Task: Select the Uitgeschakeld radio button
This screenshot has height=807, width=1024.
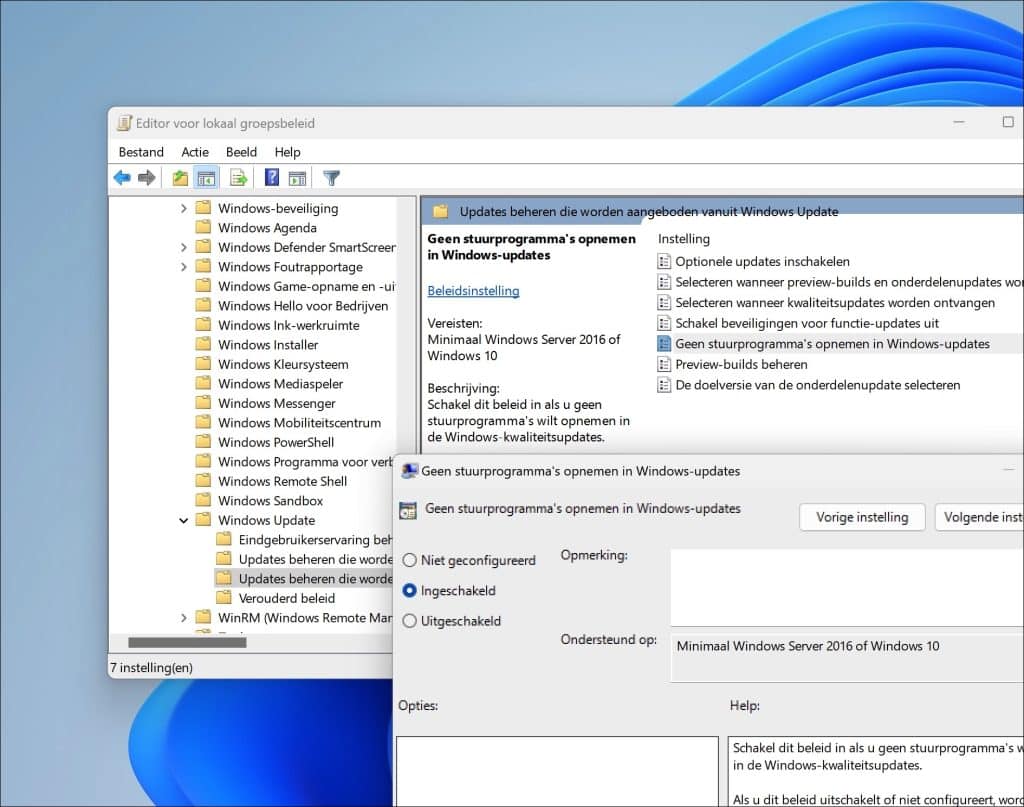Action: point(409,621)
